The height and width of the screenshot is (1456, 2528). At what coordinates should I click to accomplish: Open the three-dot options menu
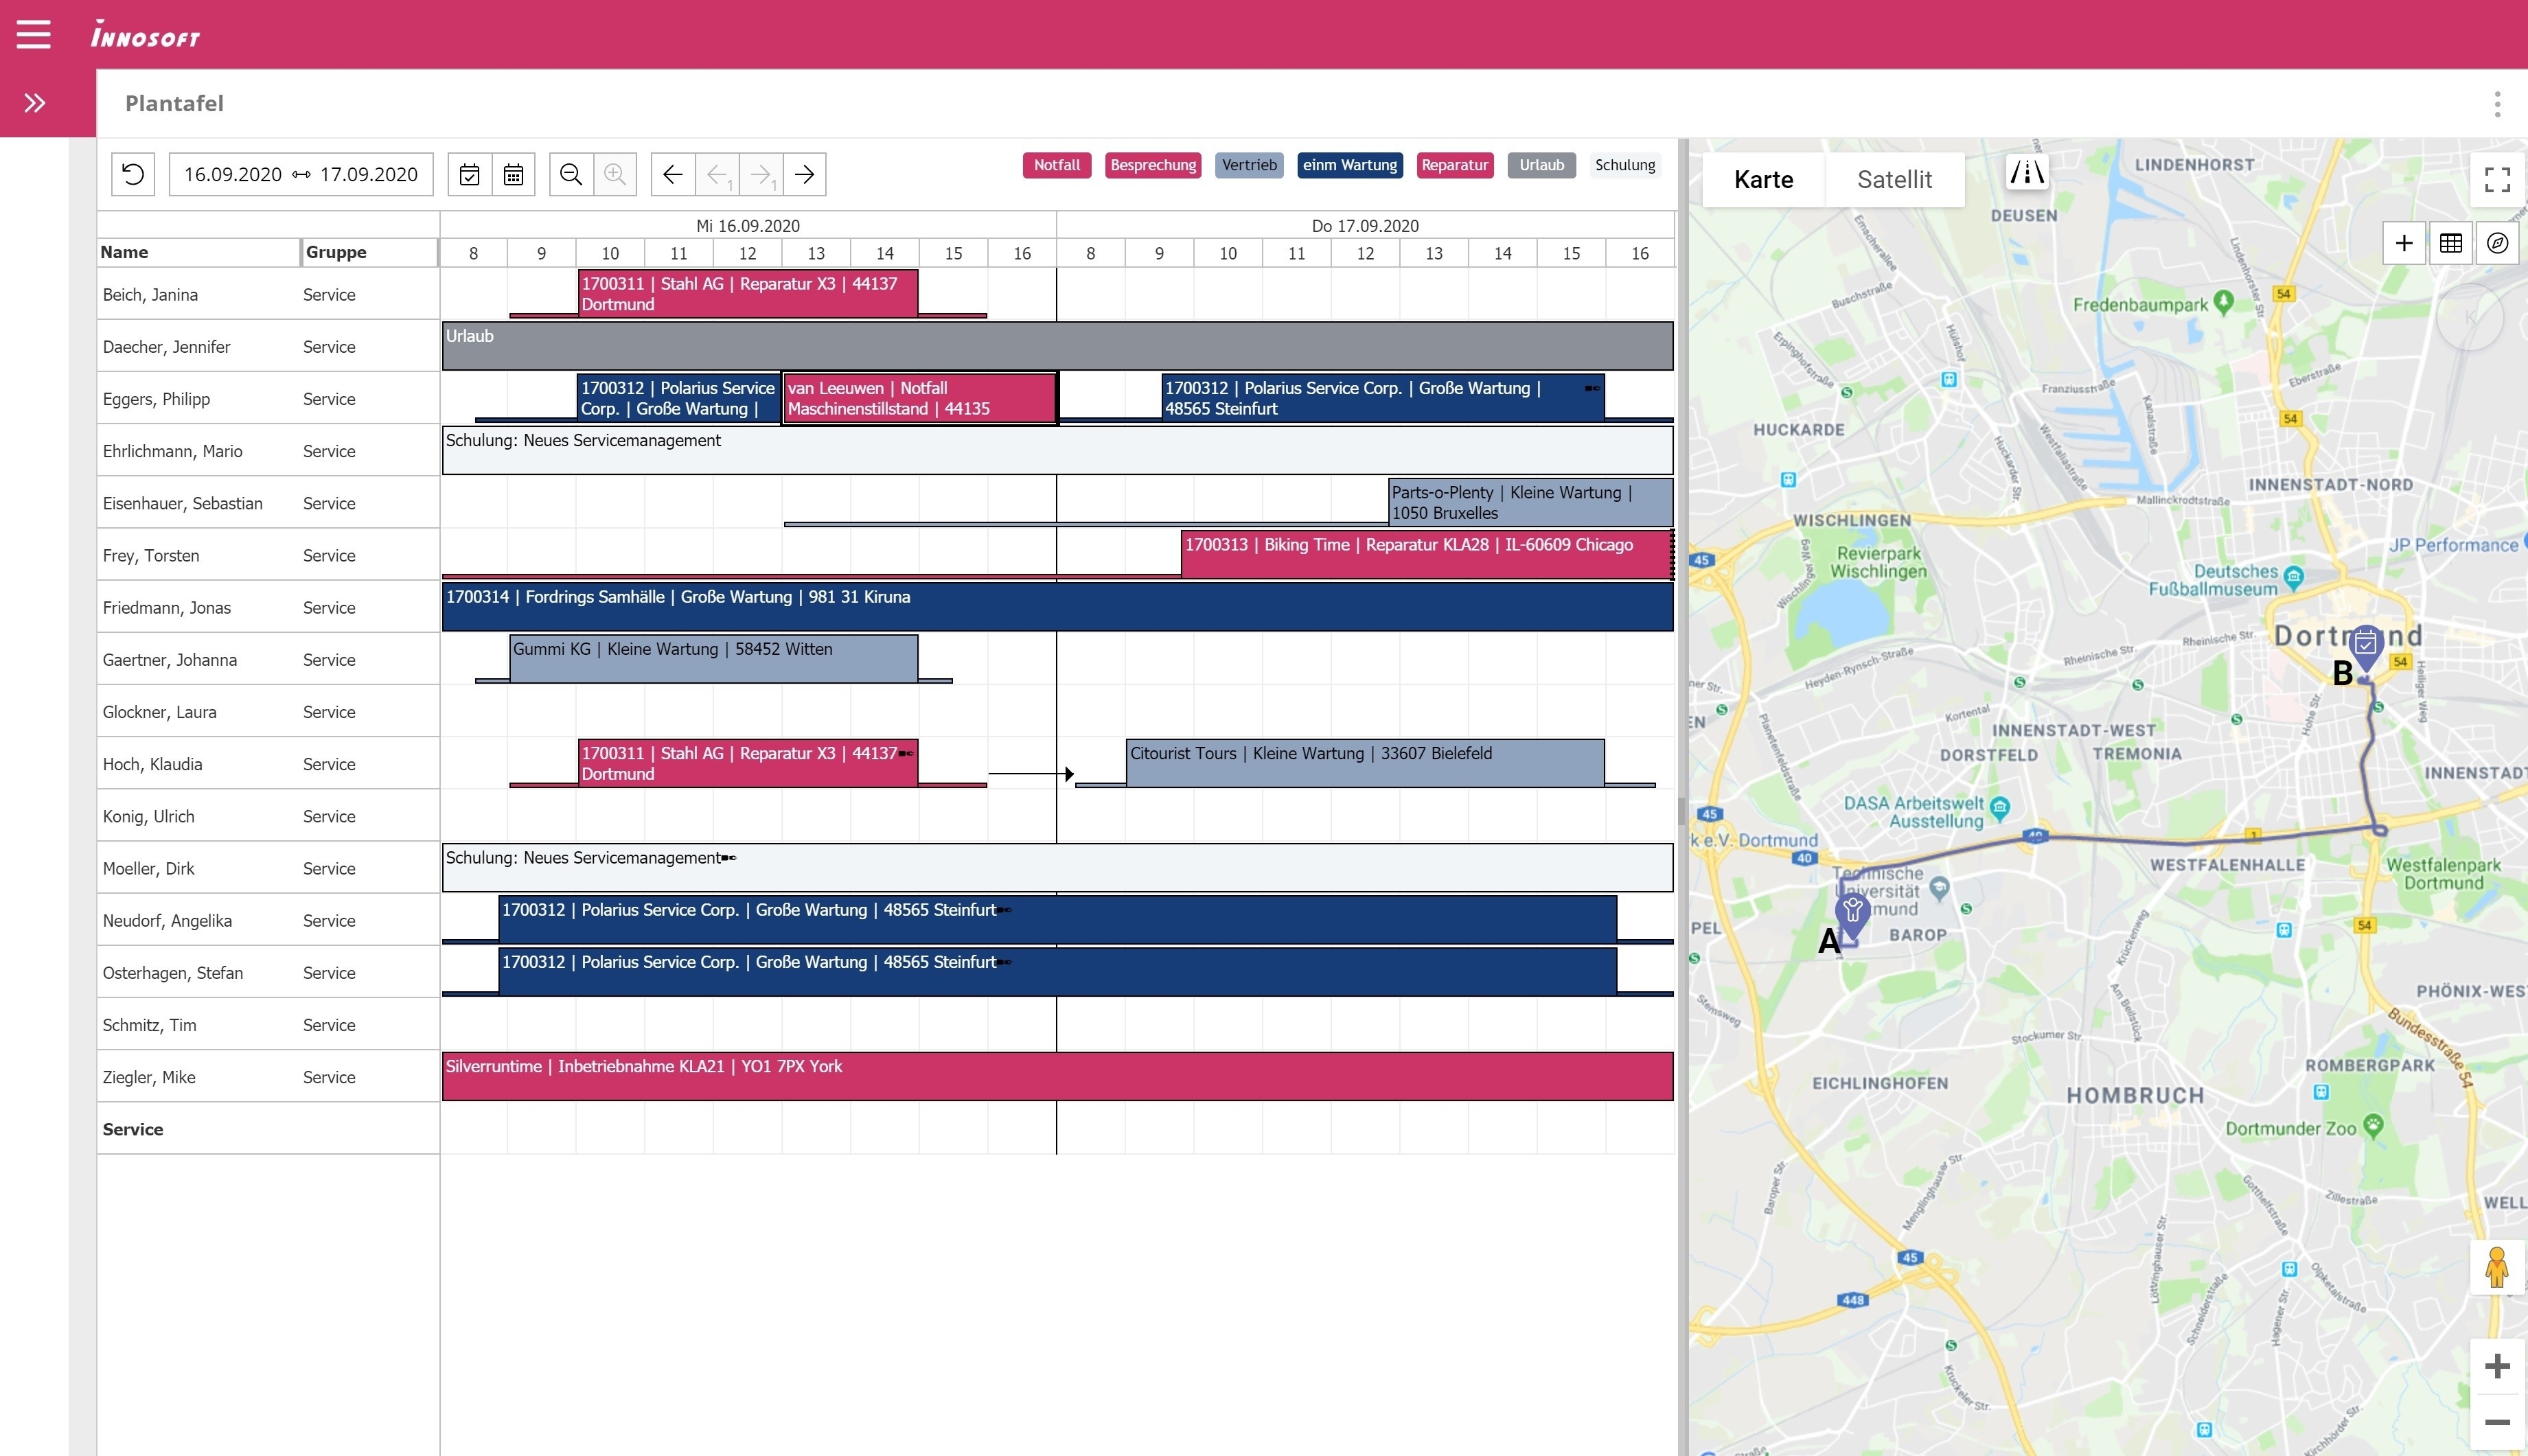coord(2497,104)
